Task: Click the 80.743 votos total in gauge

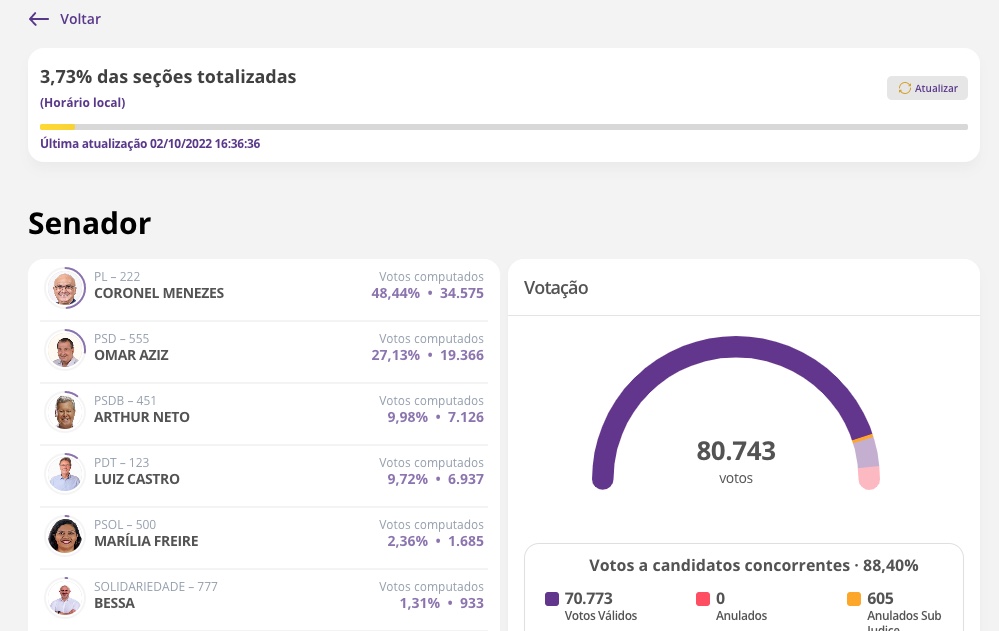Action: coord(736,451)
